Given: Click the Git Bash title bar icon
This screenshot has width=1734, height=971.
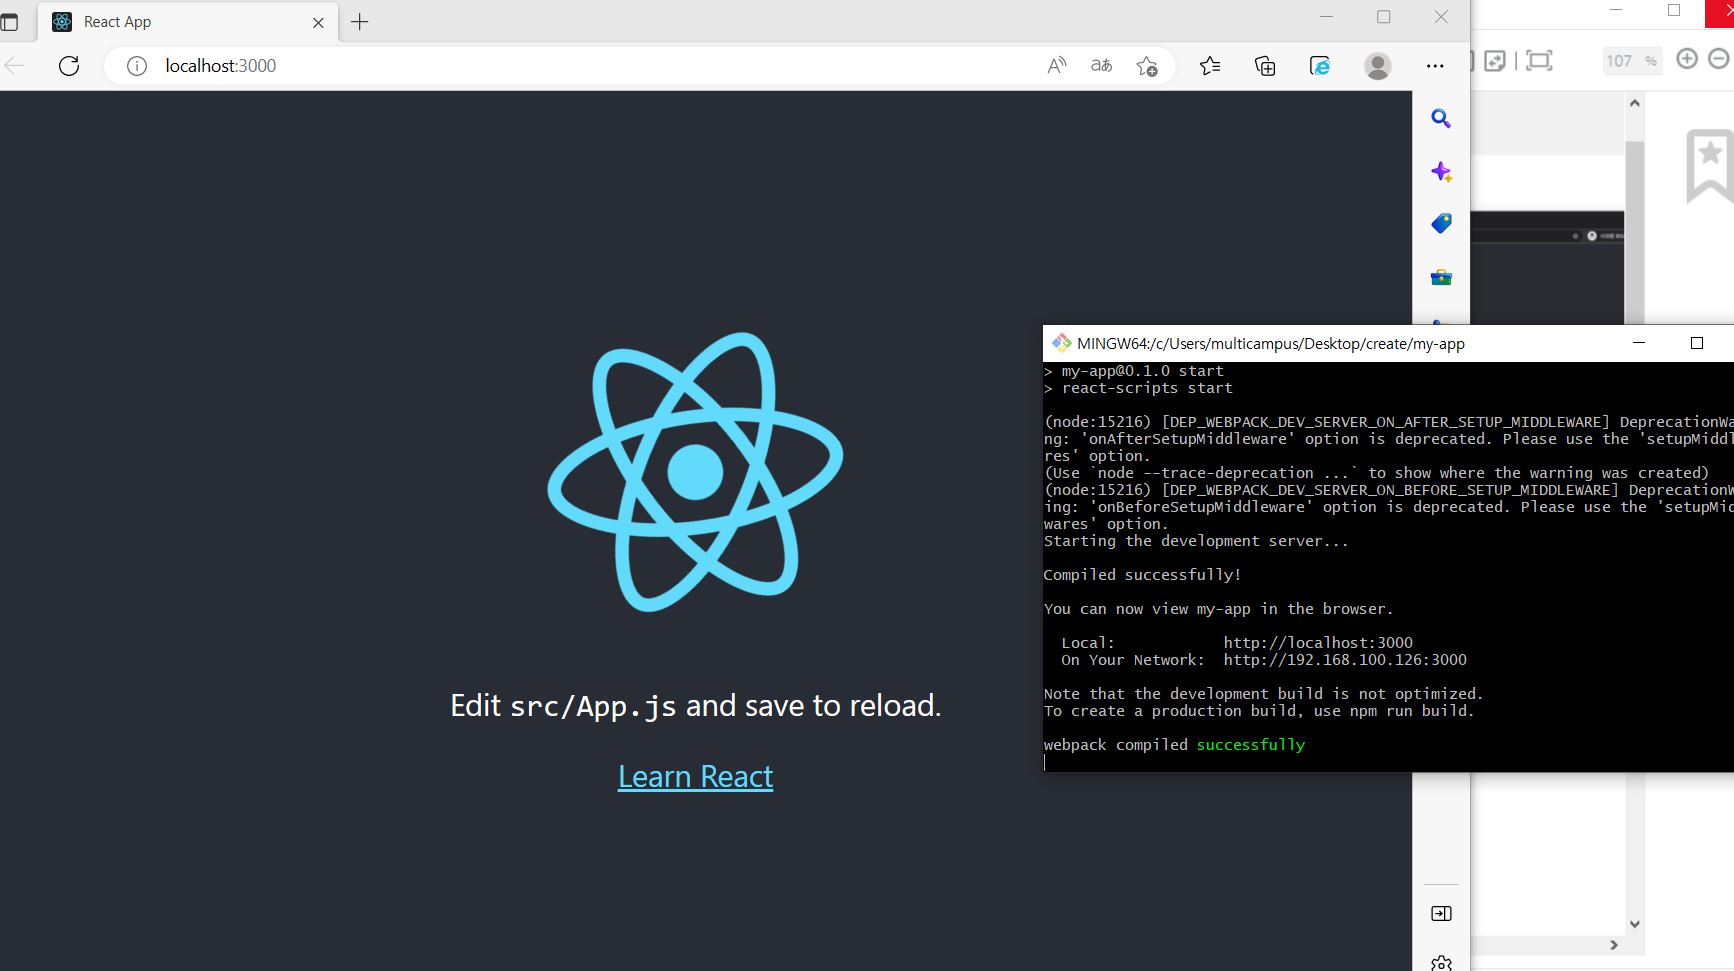Looking at the screenshot, I should click(1061, 343).
